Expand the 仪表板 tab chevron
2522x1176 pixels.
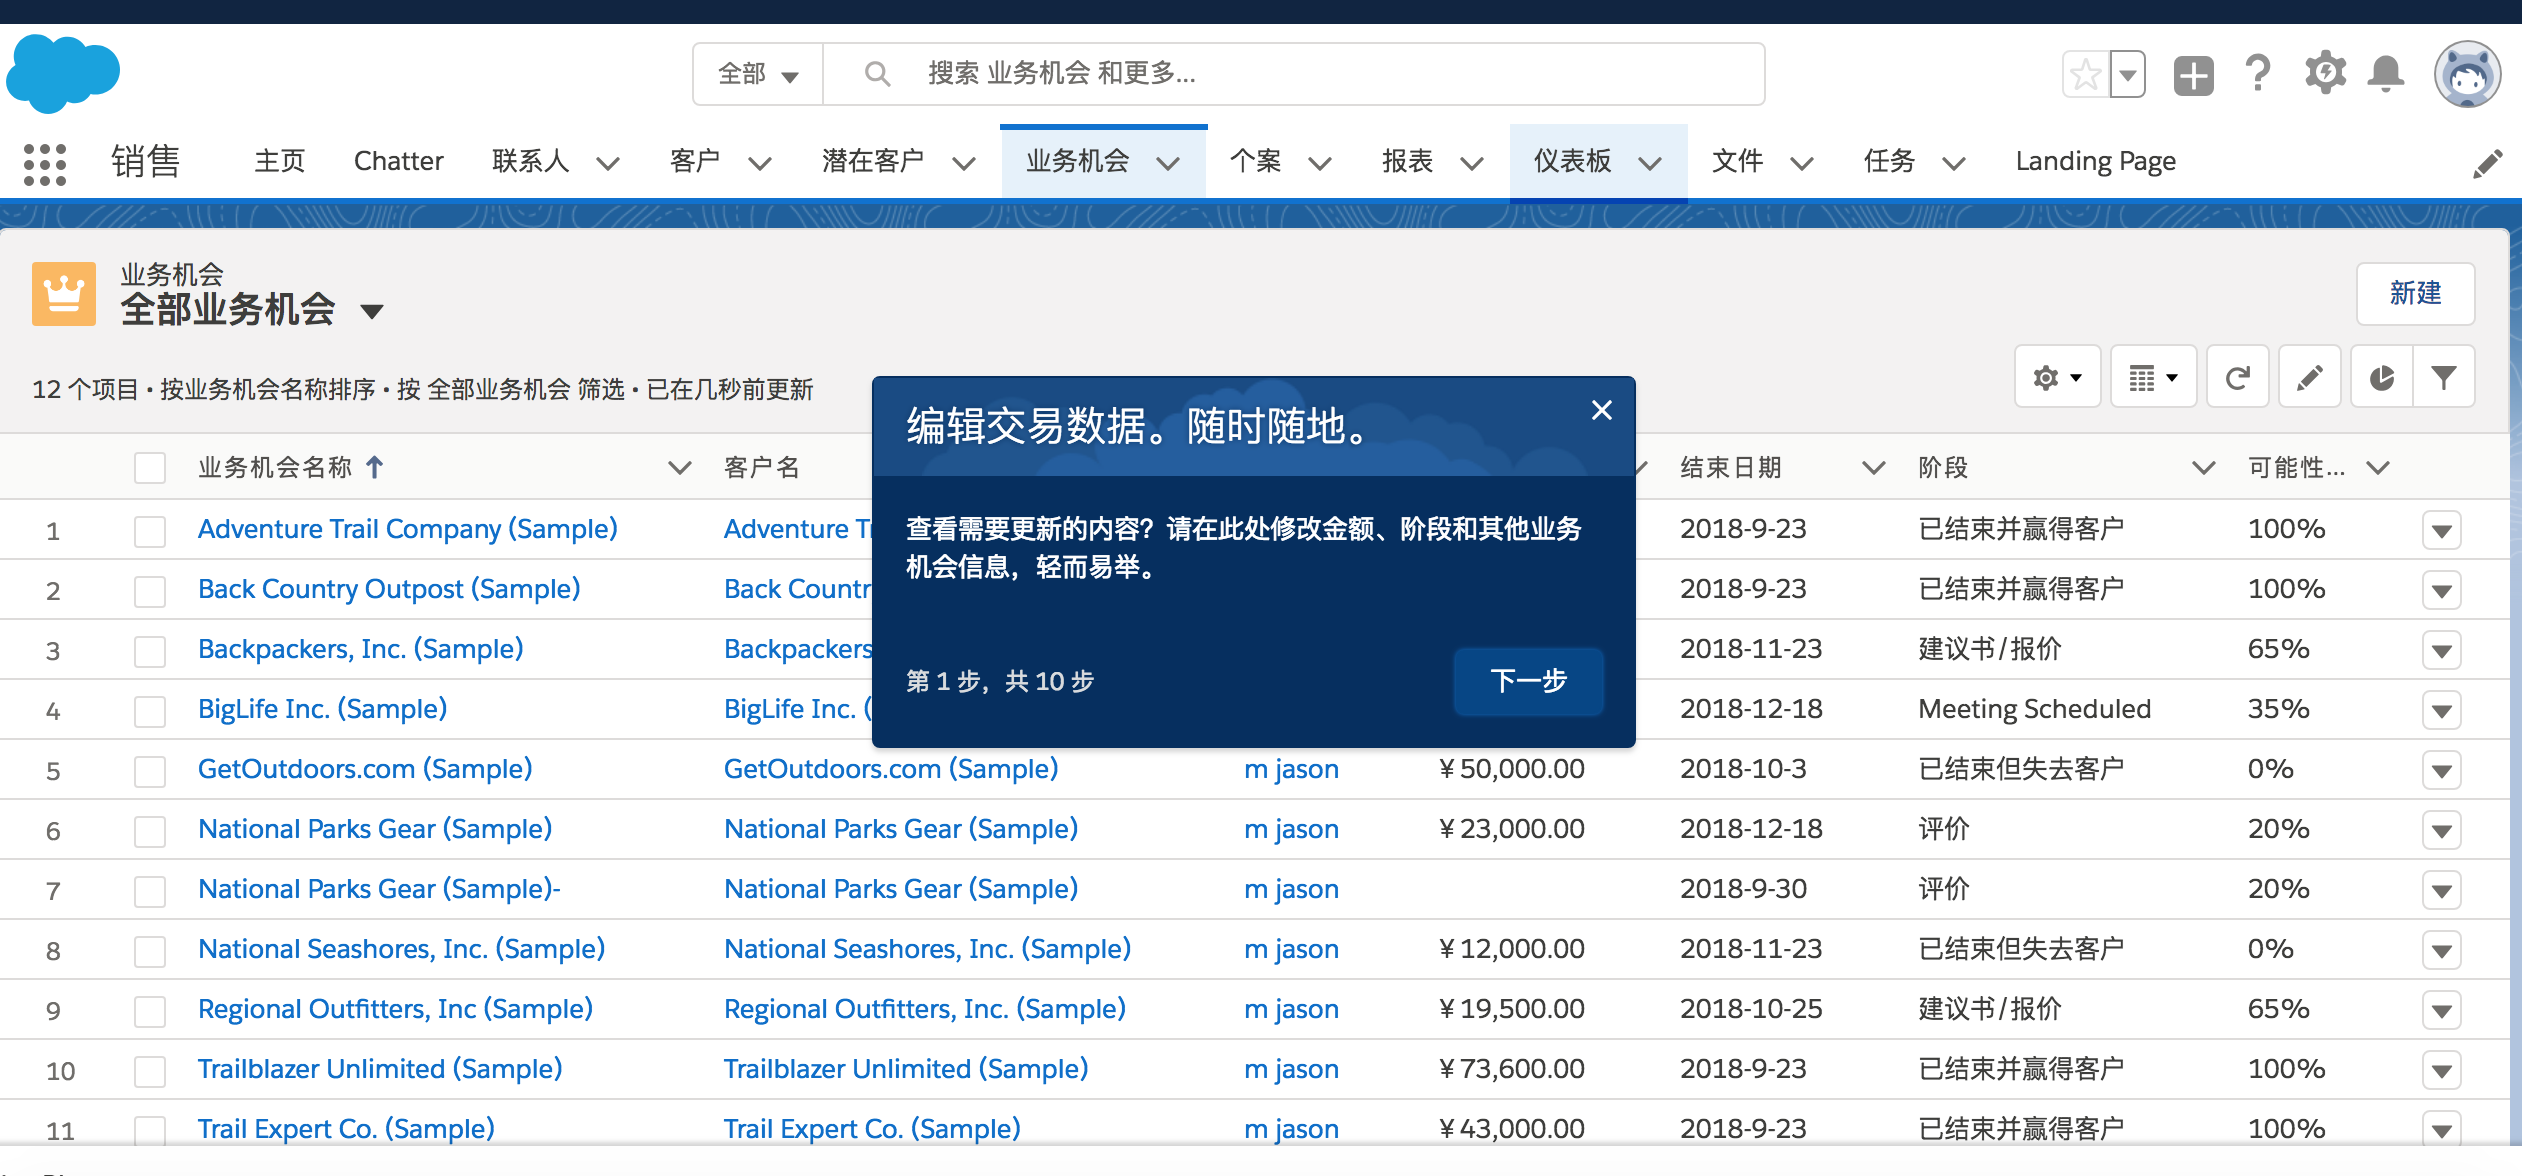pos(1650,163)
